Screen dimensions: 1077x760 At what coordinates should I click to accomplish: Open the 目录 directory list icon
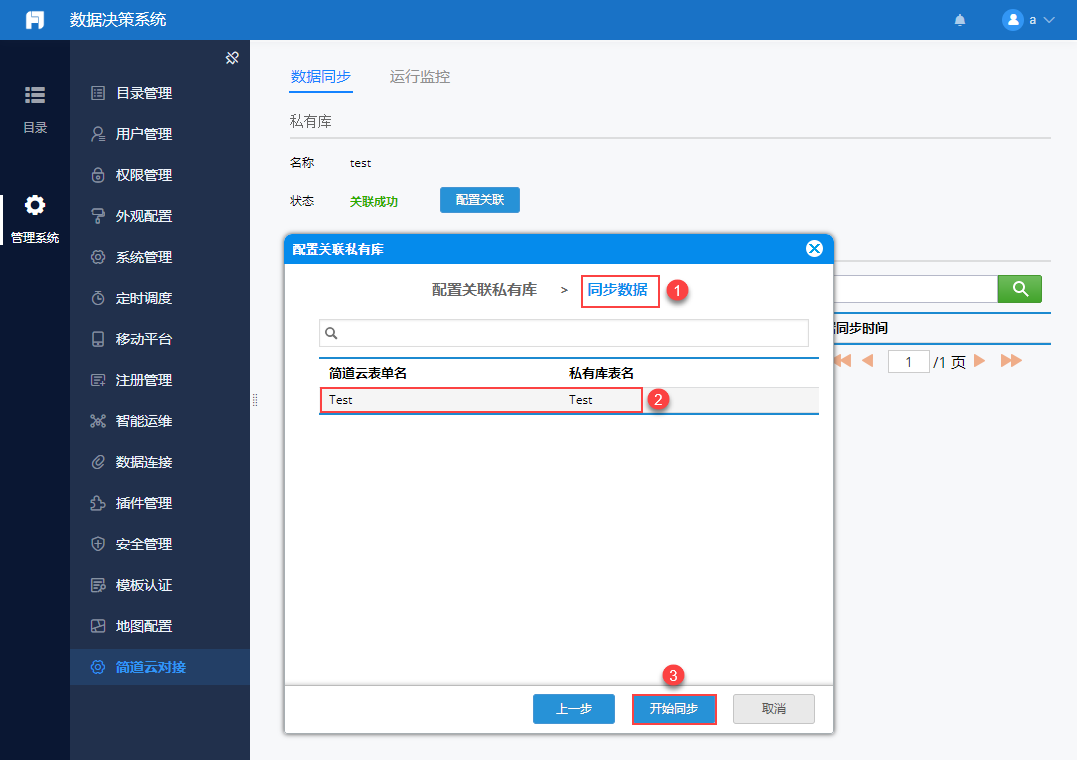point(35,95)
